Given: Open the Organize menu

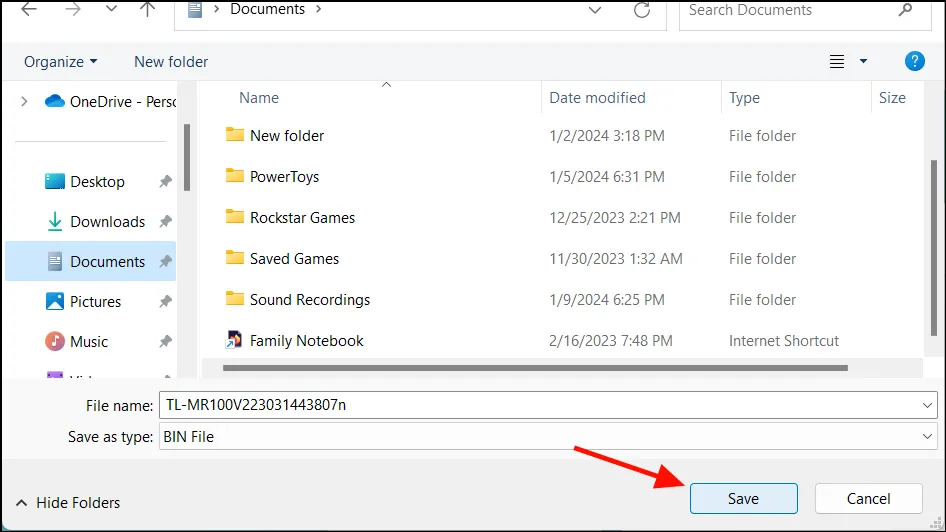Looking at the screenshot, I should tap(60, 62).
